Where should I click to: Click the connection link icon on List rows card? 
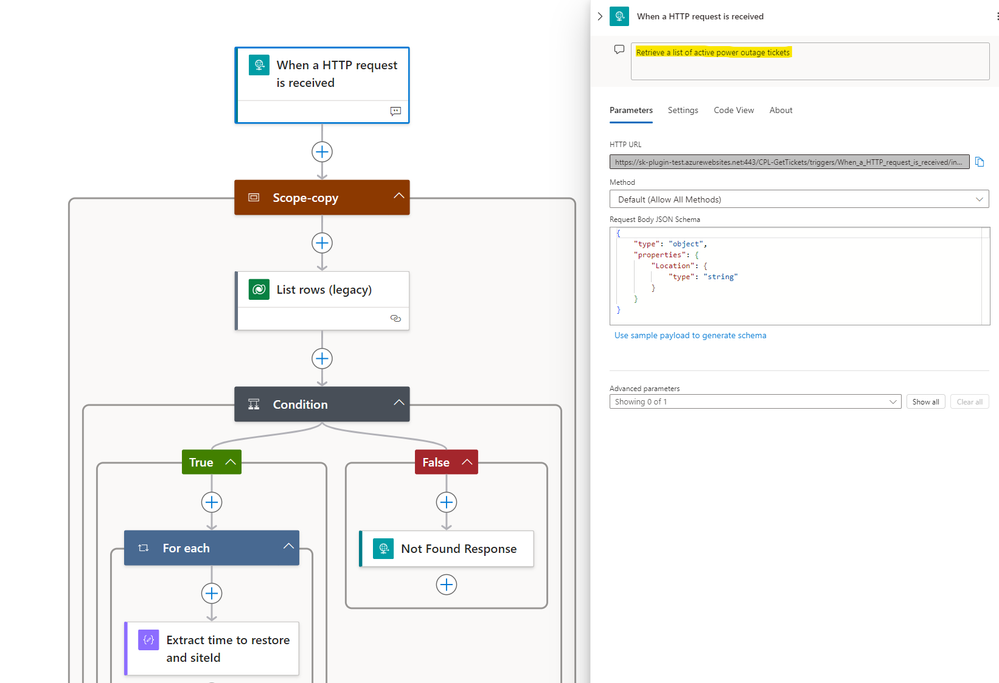coord(396,318)
